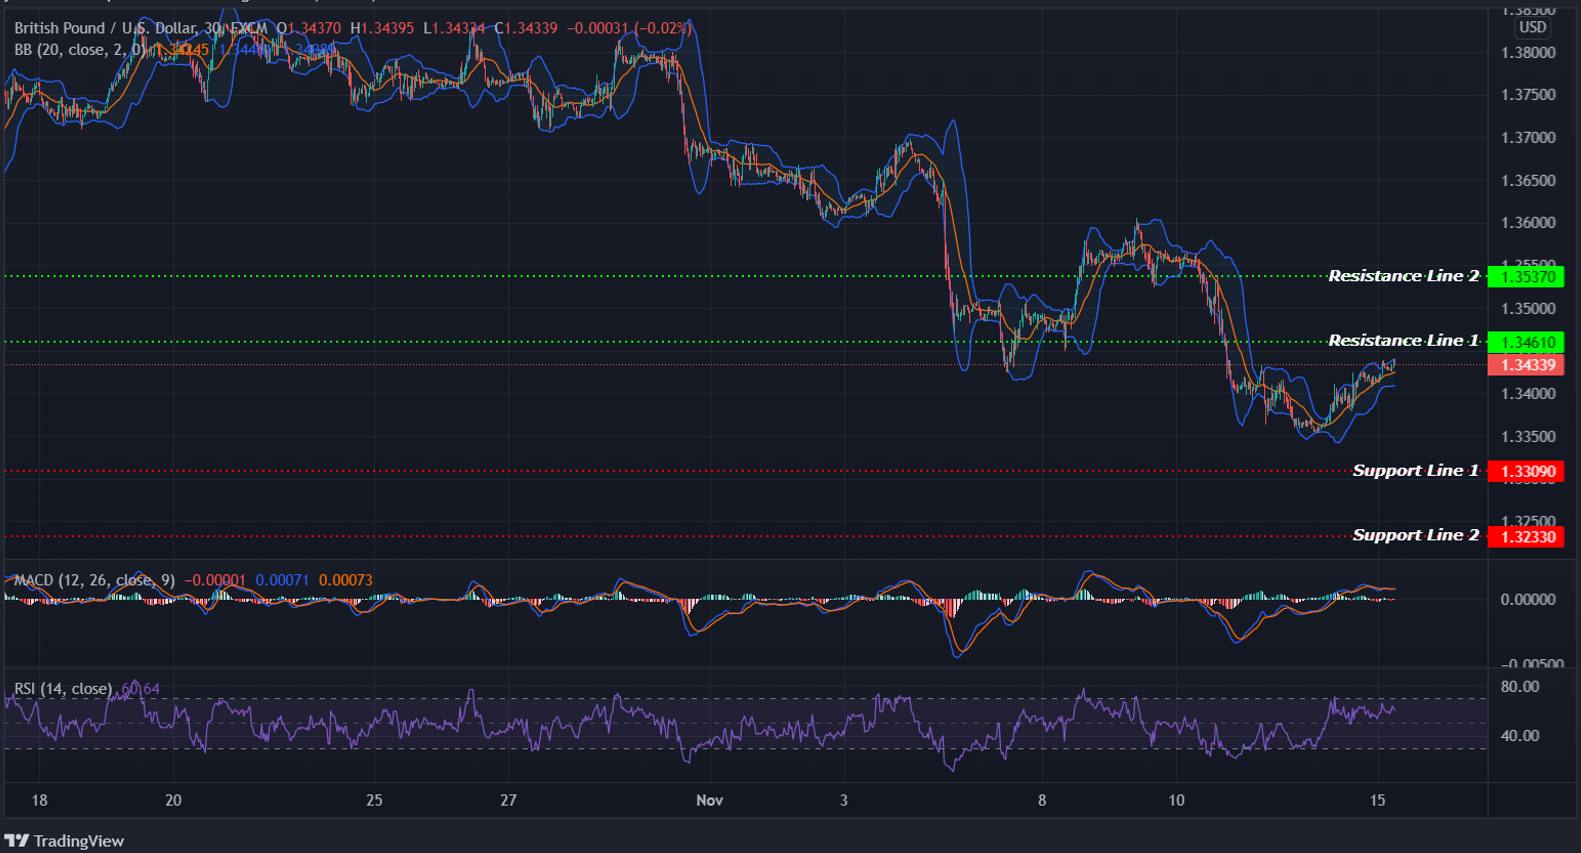Select the MACD (12, 26, close, 9) legend
The image size is (1581, 853).
[94, 580]
